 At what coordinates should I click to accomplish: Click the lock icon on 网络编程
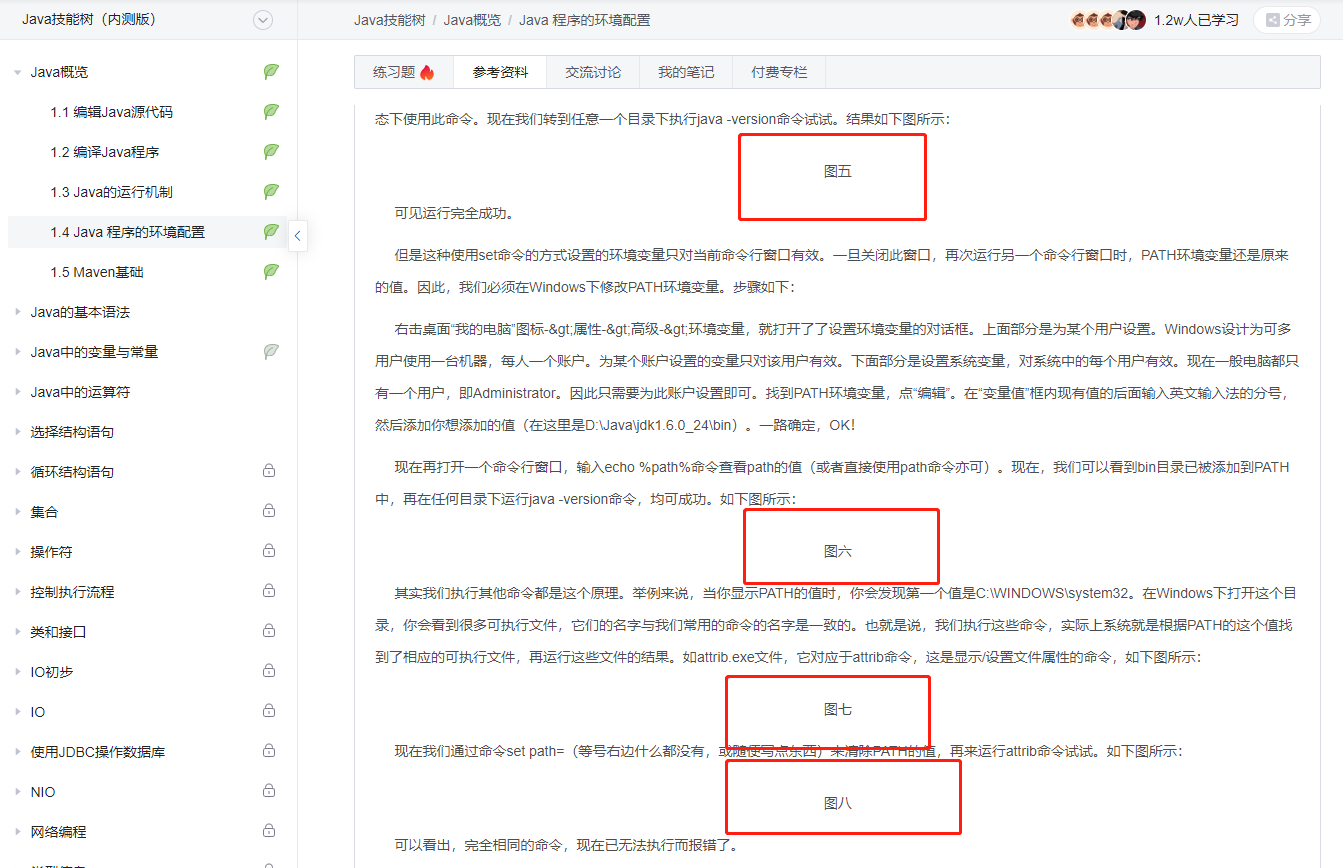[x=269, y=831]
